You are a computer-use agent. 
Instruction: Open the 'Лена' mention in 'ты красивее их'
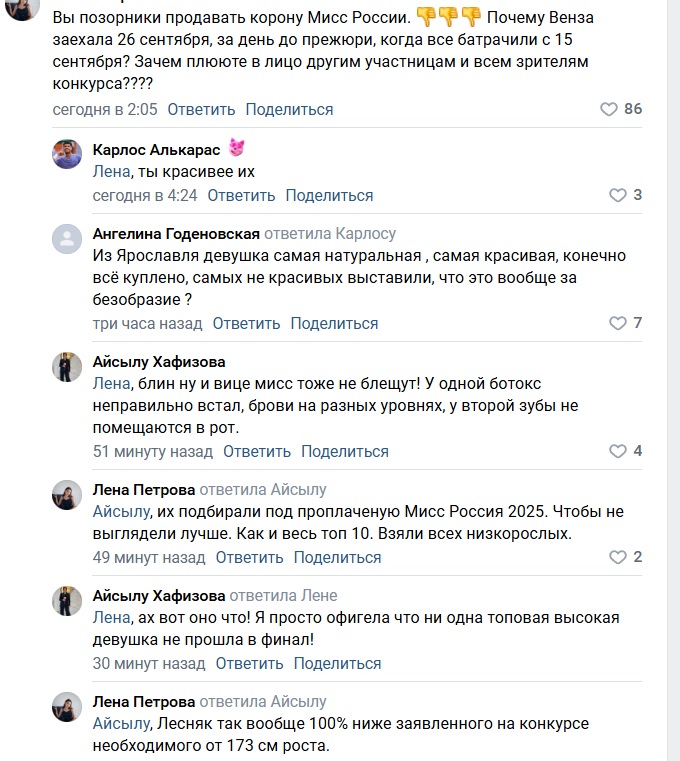(x=112, y=172)
